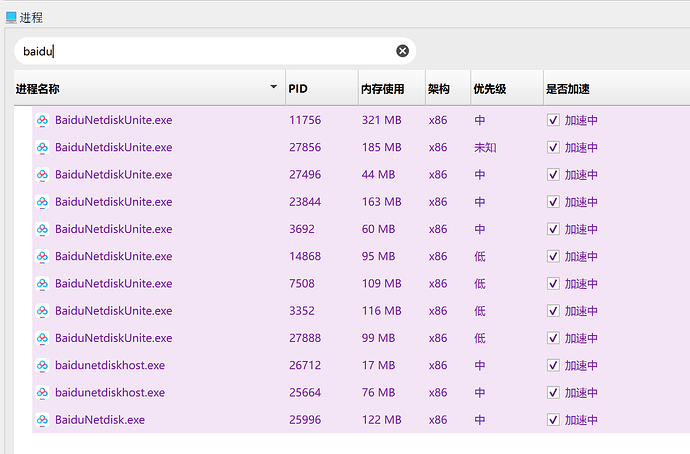Click the 109 MB memory value

coord(382,284)
